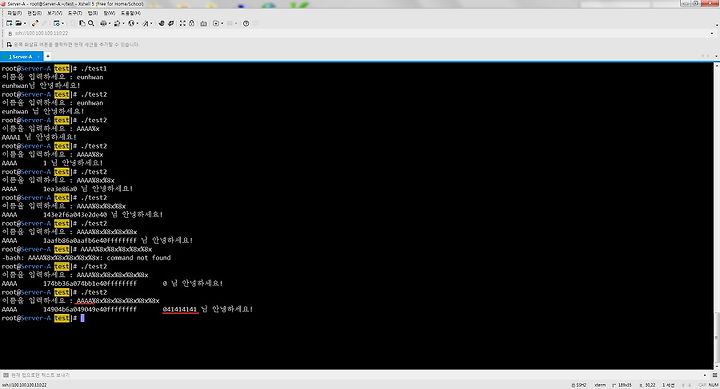Open the 보기(V) menu
This screenshot has width=720, height=389.
pos(54,13)
